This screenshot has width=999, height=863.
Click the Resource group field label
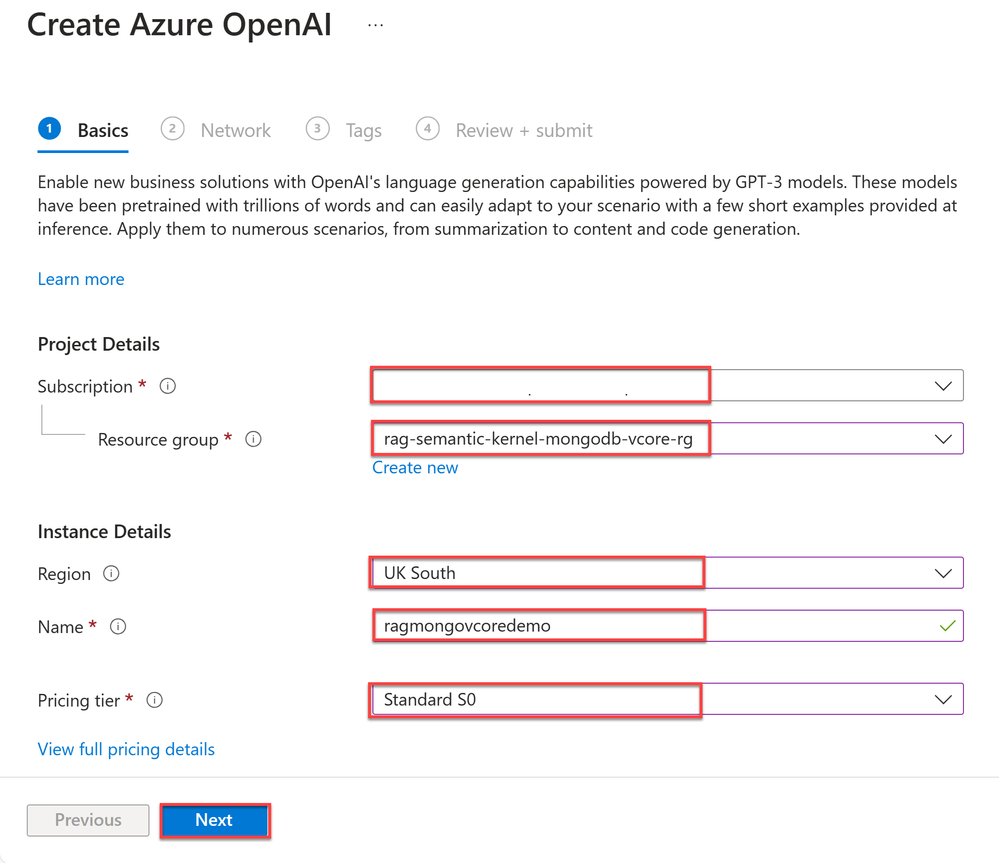click(158, 439)
